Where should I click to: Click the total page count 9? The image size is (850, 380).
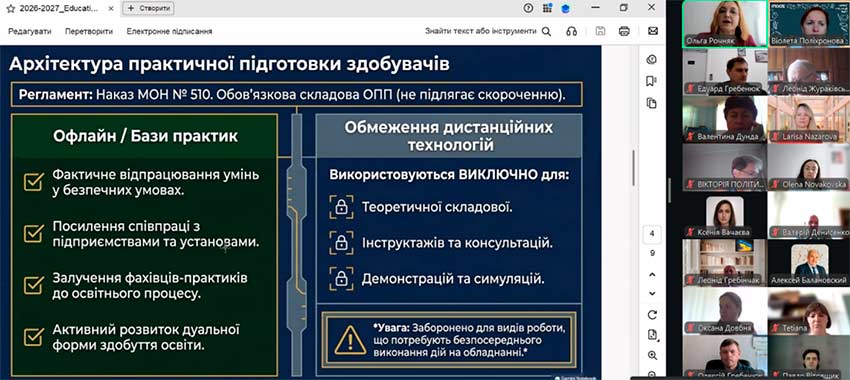click(x=652, y=253)
